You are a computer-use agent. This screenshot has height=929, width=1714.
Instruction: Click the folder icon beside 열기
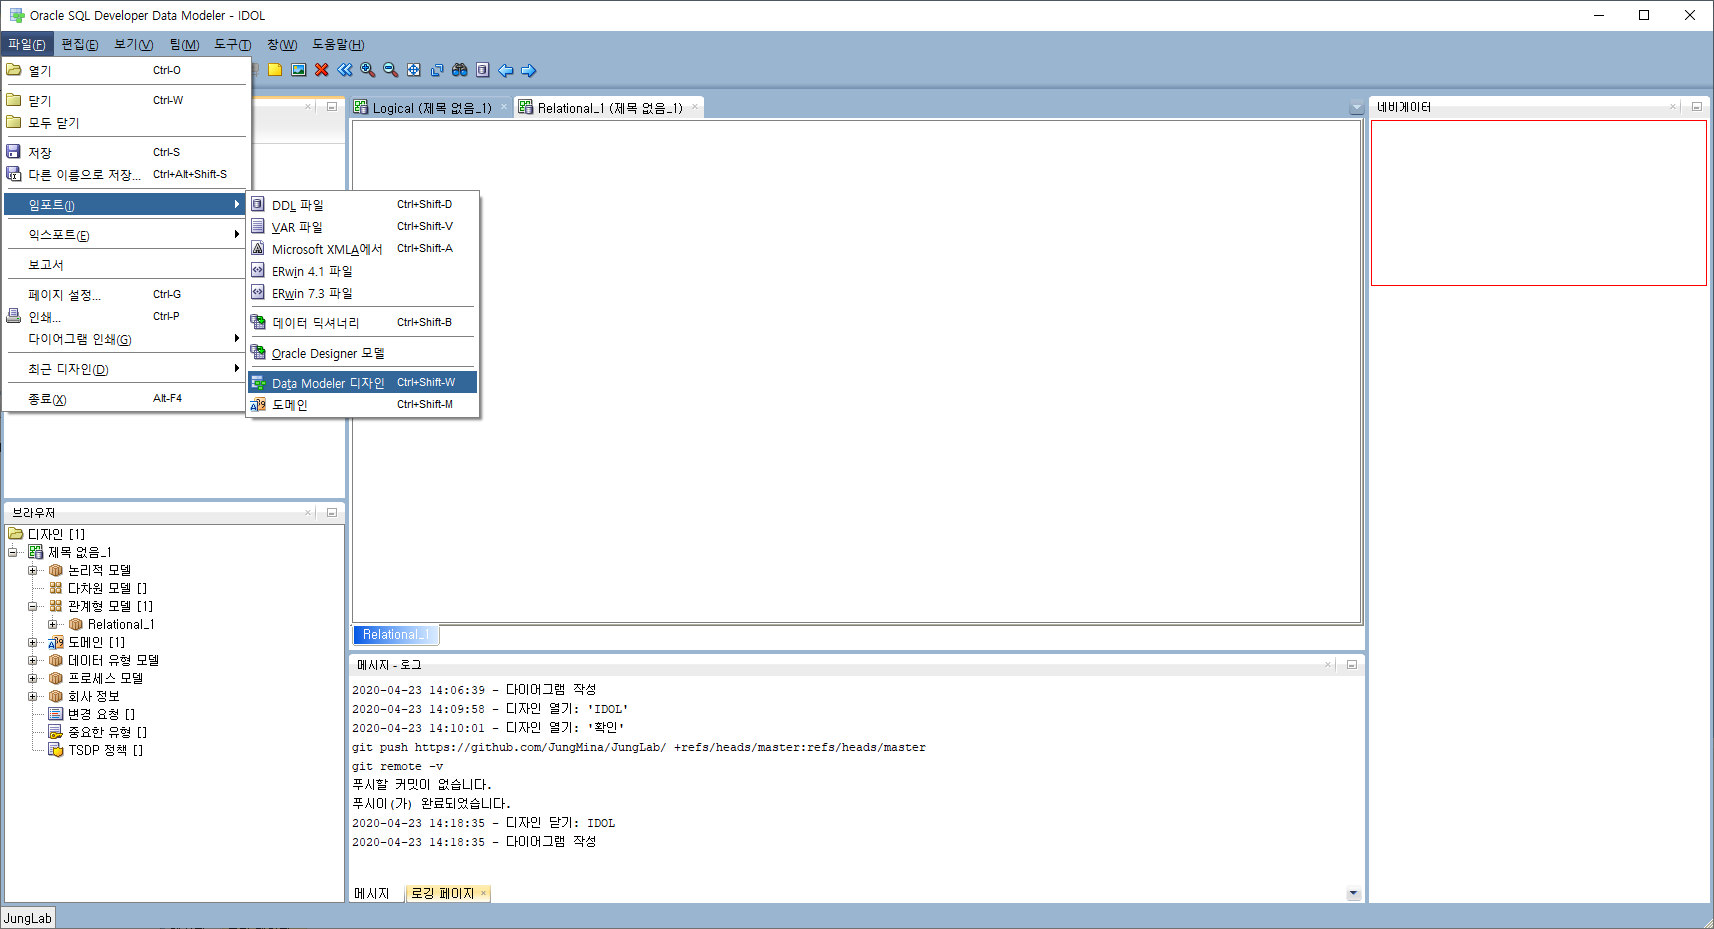click(x=14, y=70)
